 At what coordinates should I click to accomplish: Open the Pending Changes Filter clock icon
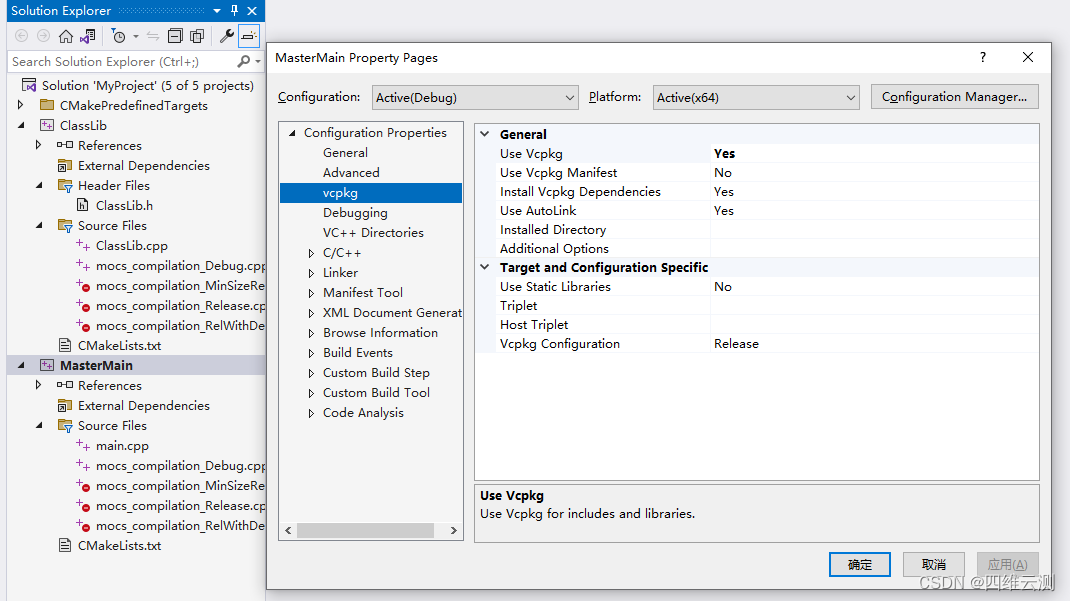119,35
